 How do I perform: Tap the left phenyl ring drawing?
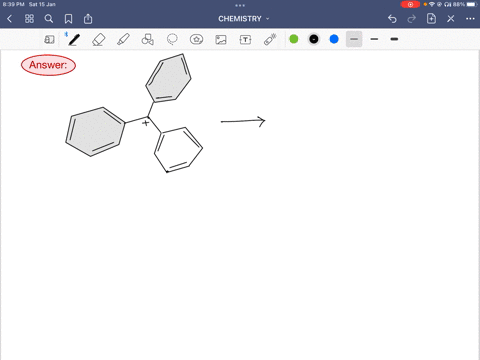tap(95, 131)
